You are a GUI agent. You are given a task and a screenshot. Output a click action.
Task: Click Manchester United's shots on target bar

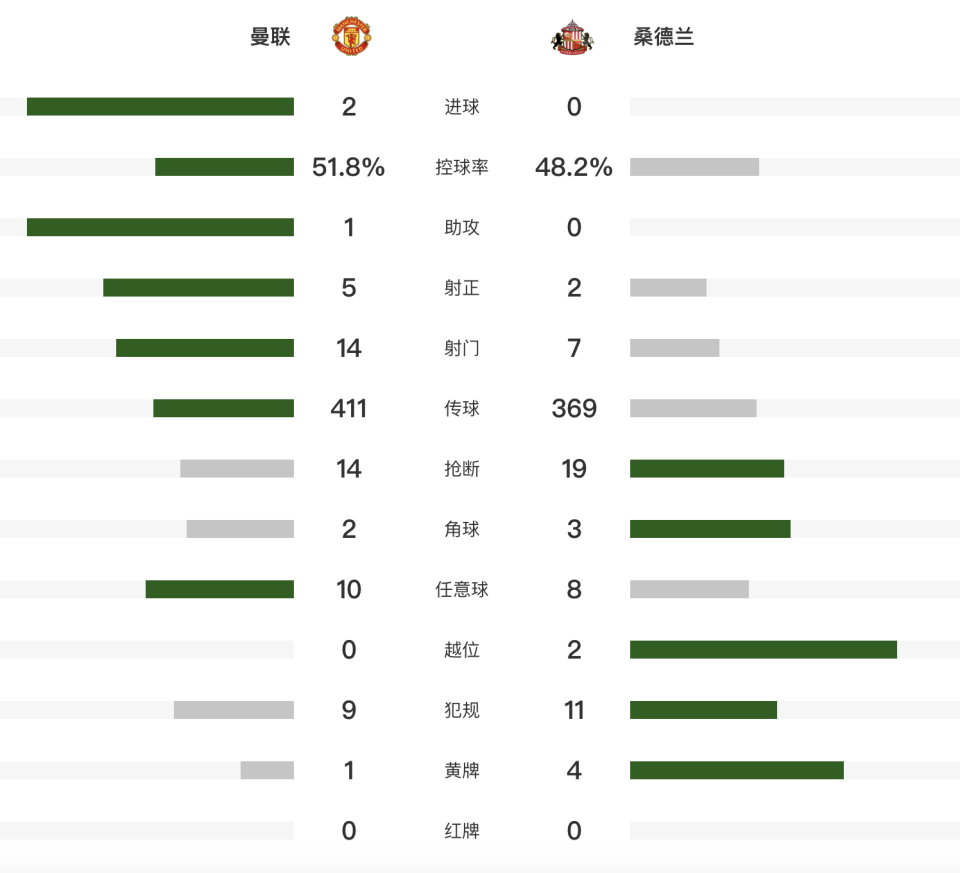coord(198,288)
